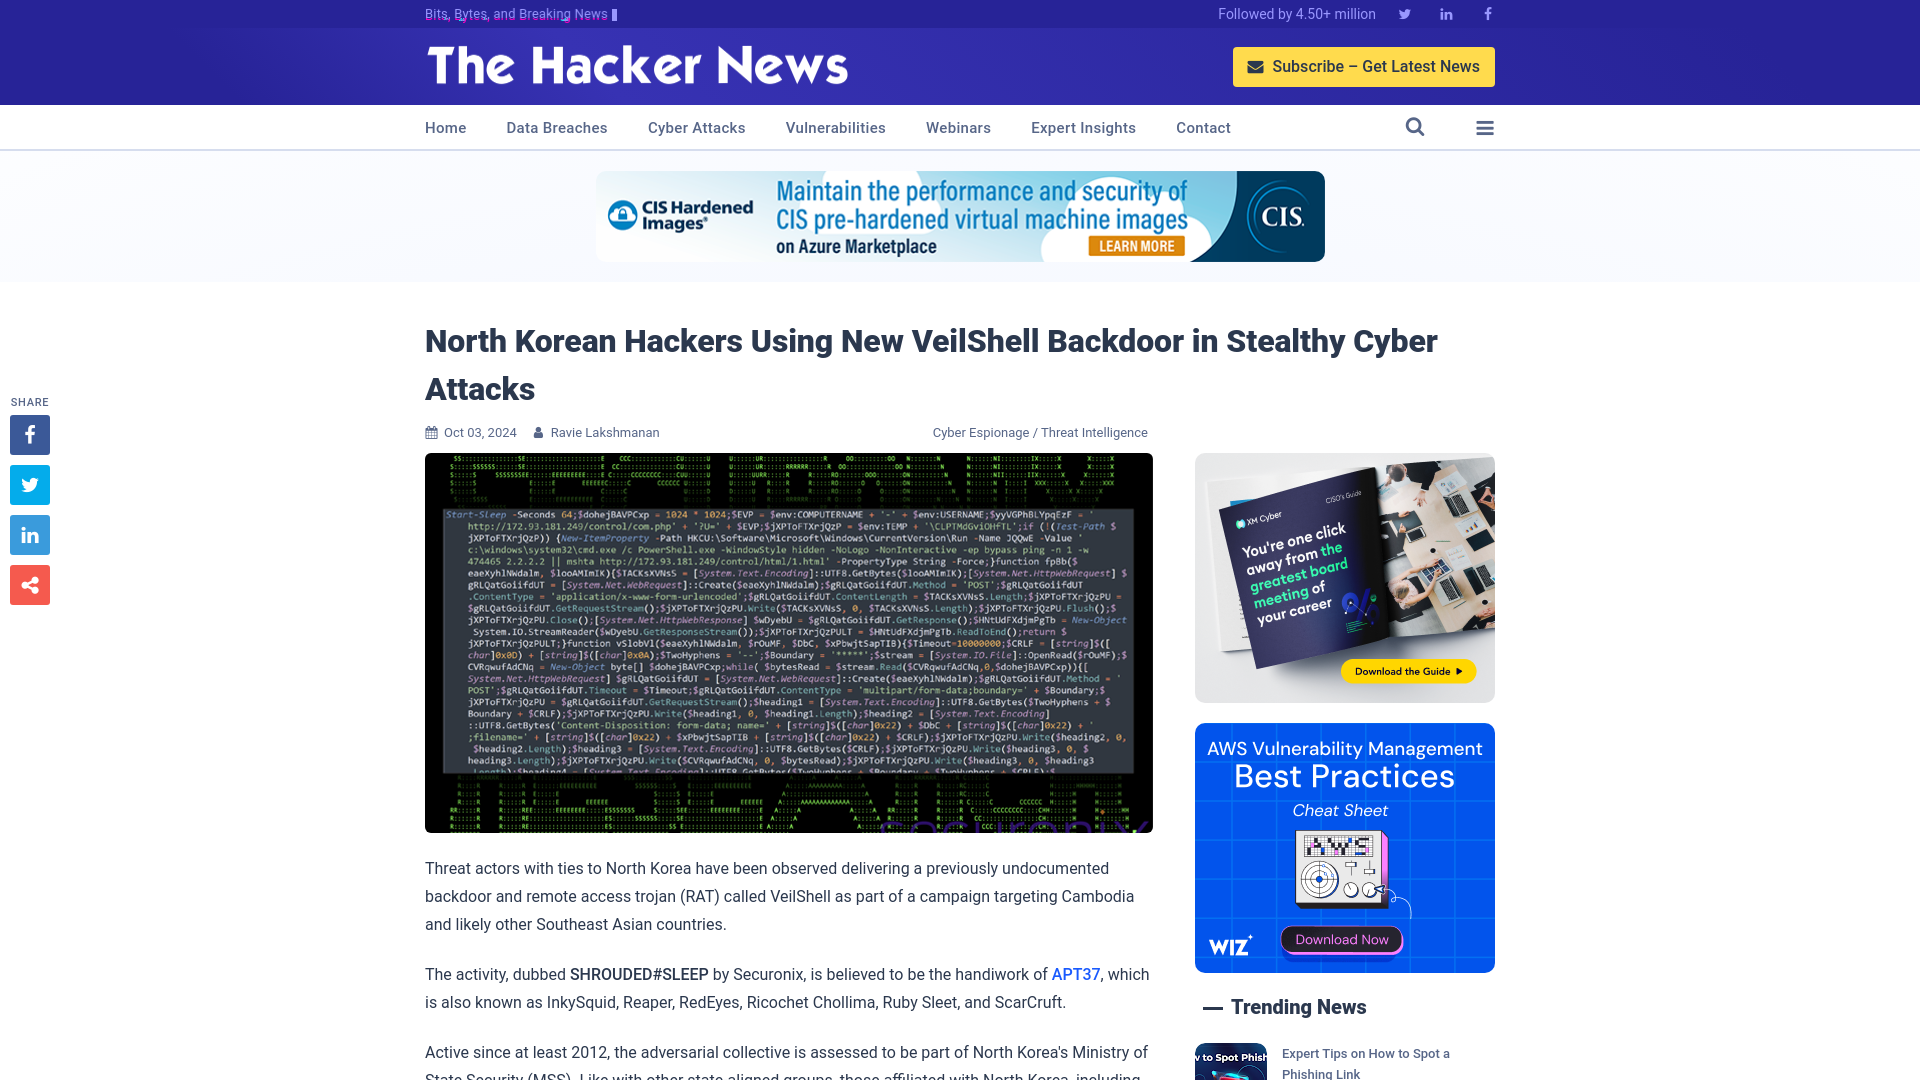
Task: Open the hamburger menu icon
Action: click(x=1485, y=127)
